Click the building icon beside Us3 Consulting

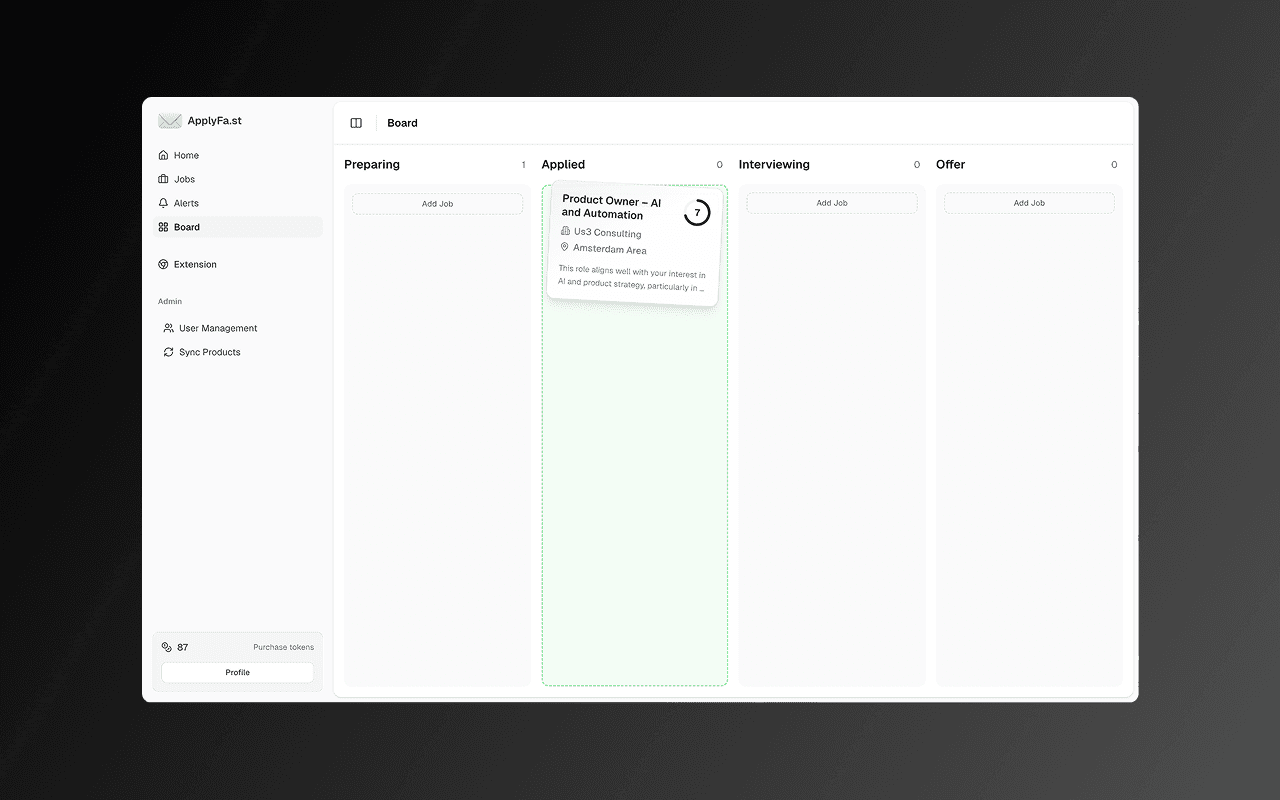click(565, 231)
